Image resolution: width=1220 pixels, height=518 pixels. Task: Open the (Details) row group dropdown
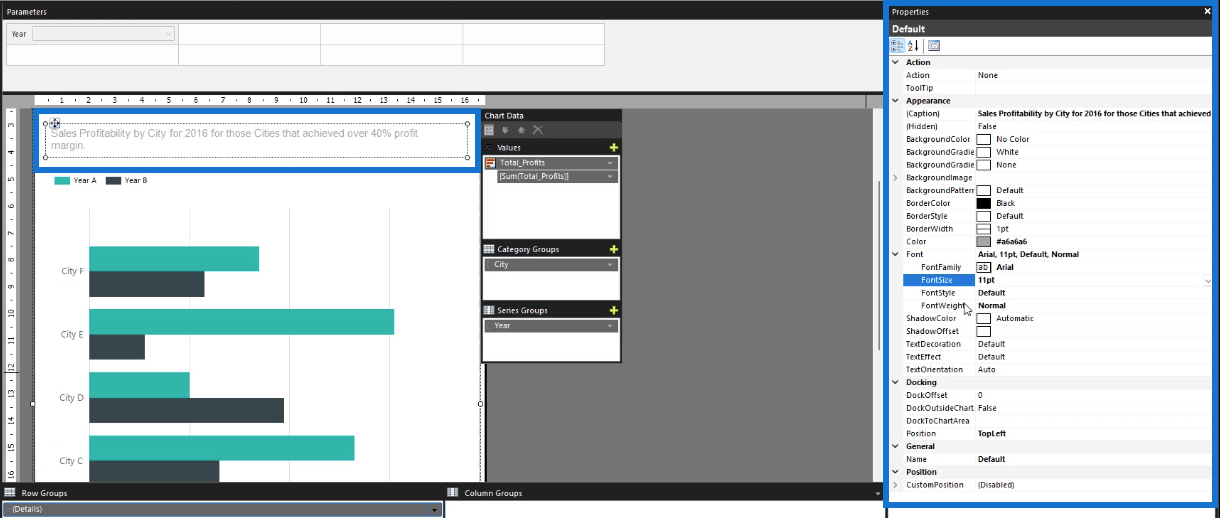click(x=434, y=509)
